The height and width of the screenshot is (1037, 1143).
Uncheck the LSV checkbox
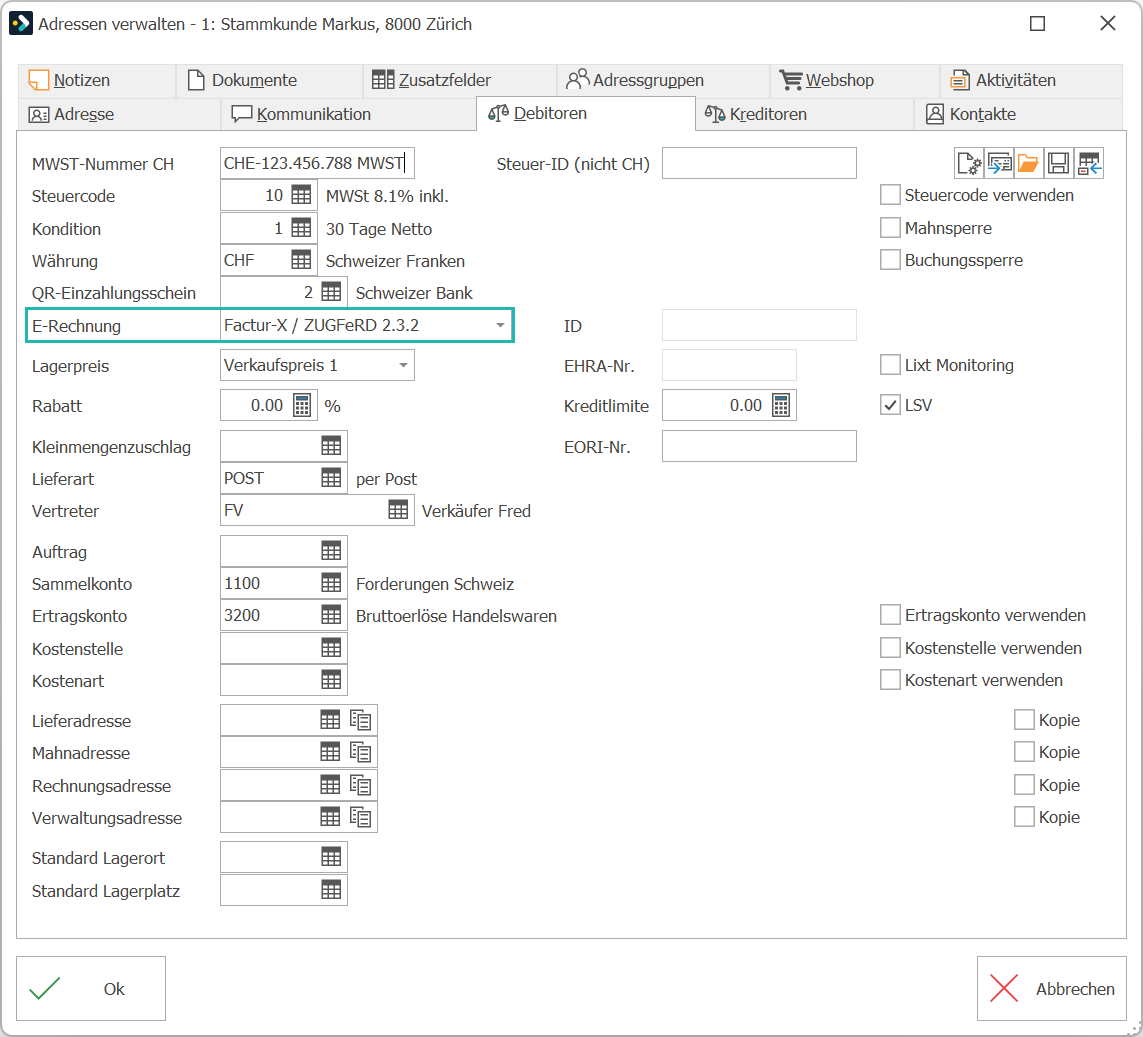pos(890,405)
